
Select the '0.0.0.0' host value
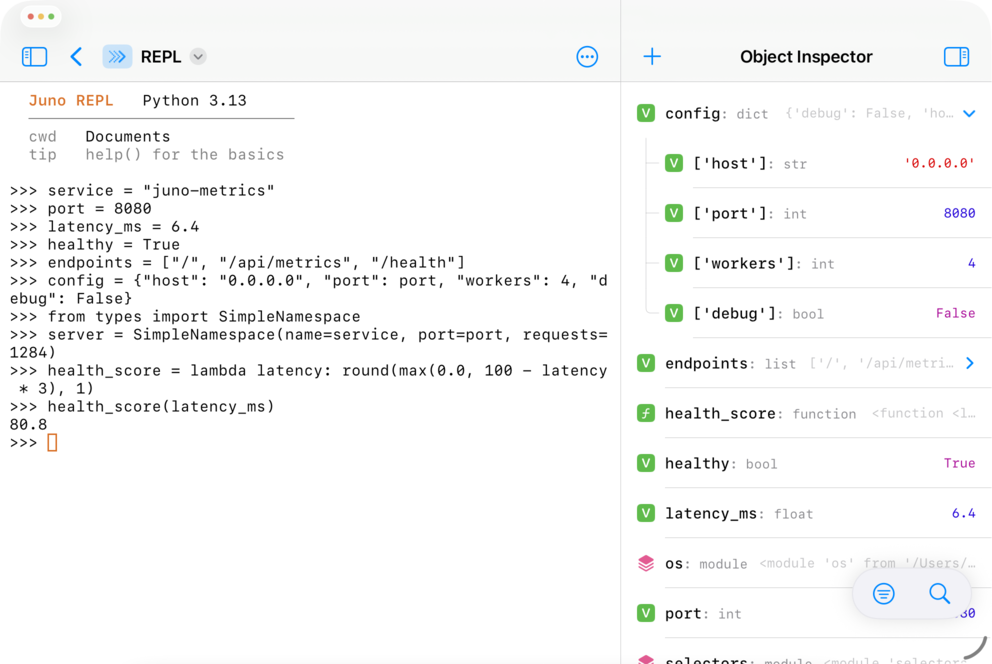[x=939, y=163]
